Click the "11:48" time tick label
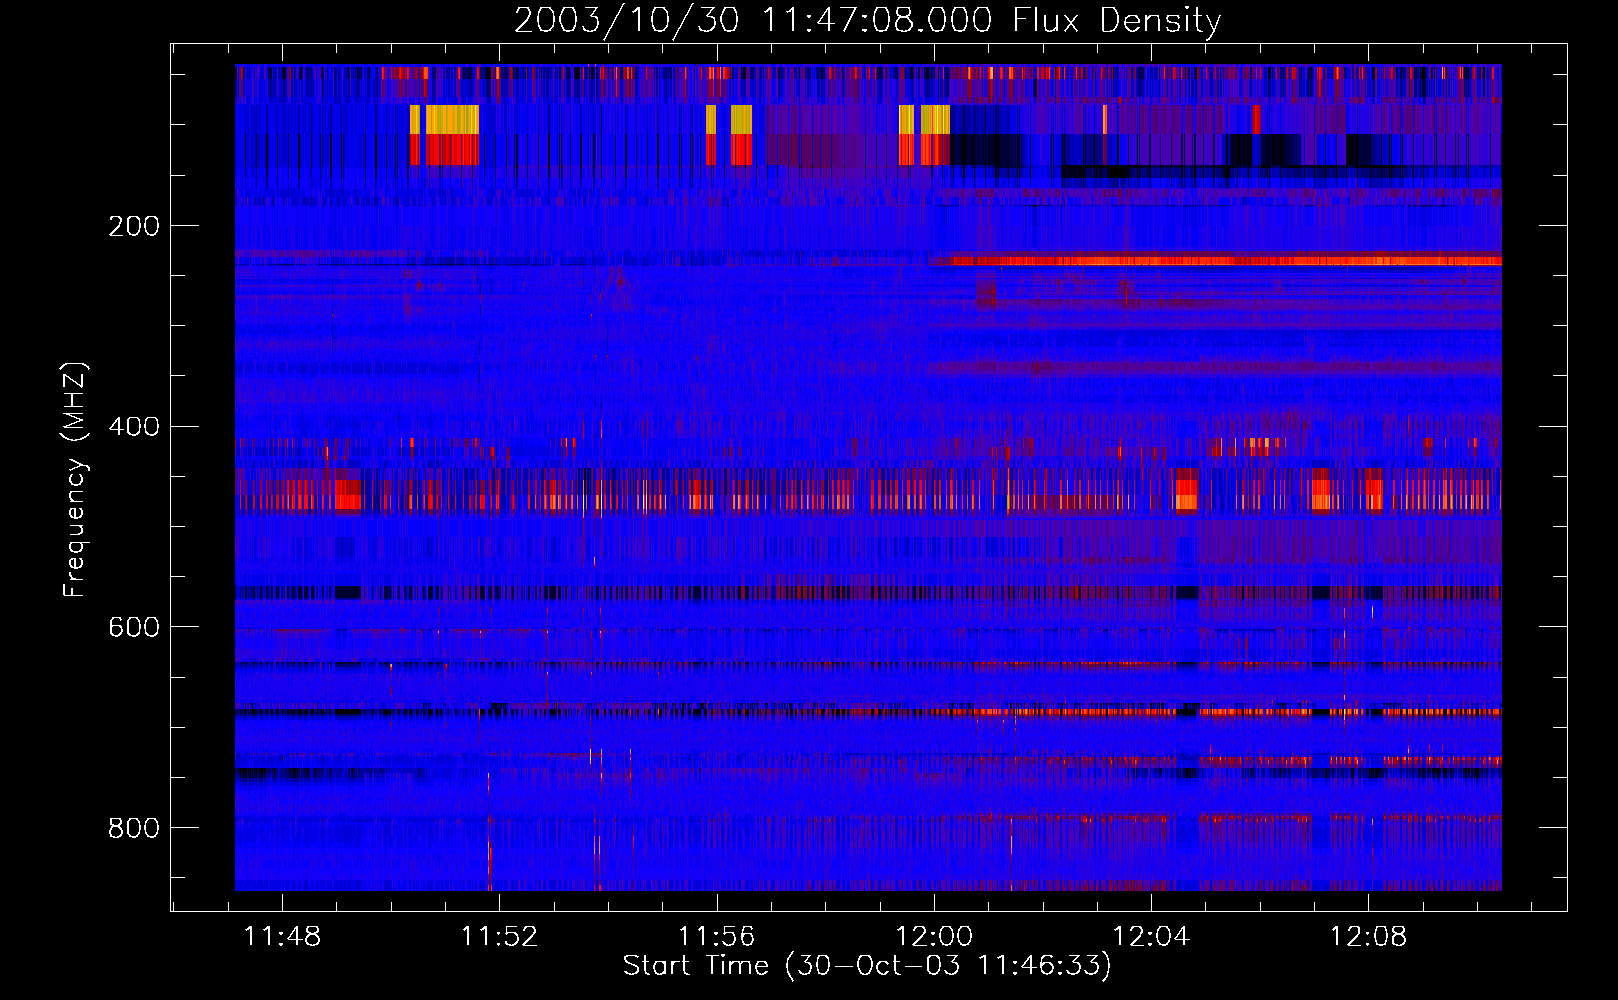This screenshot has width=1618, height=1000. click(282, 936)
